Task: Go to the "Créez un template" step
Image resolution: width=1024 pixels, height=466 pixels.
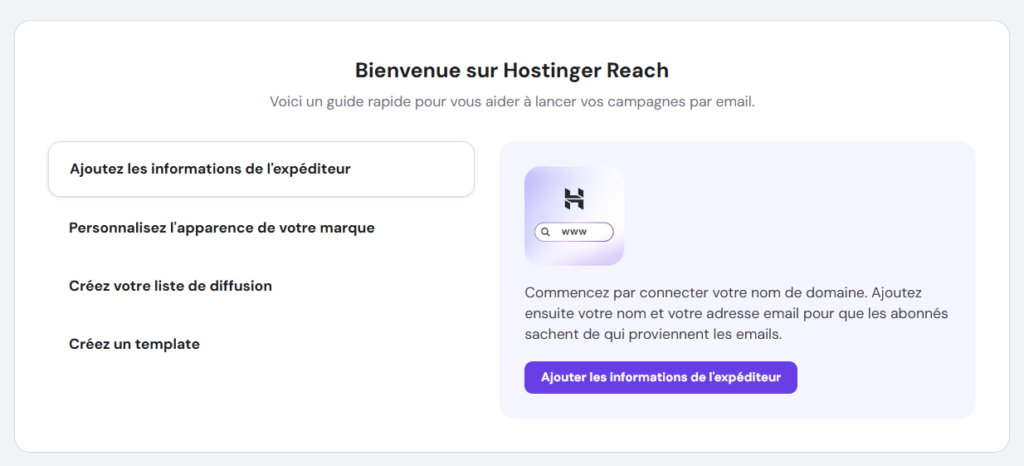Action: tap(134, 344)
